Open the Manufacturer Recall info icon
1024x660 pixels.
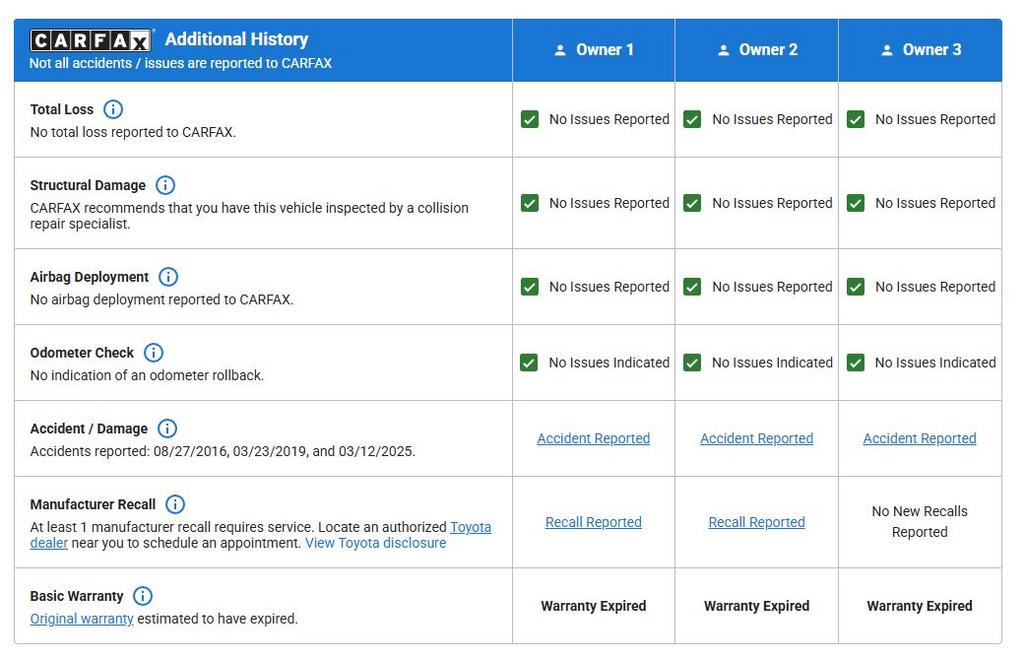pyautogui.click(x=175, y=505)
